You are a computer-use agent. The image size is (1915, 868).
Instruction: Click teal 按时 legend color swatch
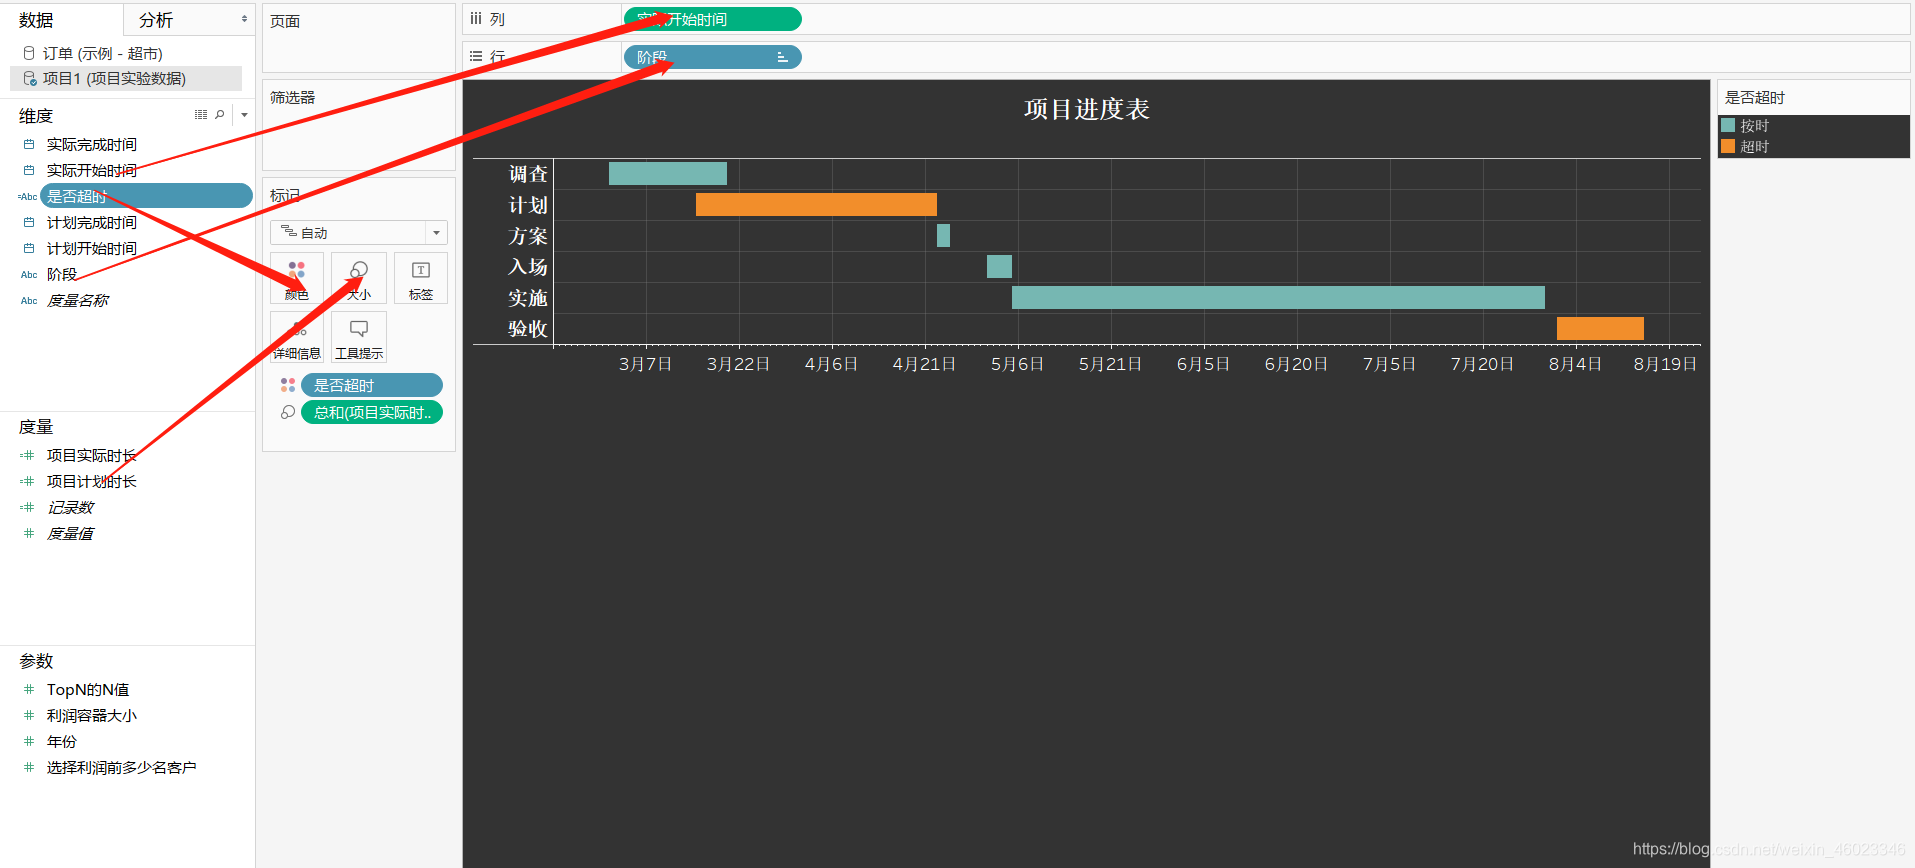[x=1728, y=126]
